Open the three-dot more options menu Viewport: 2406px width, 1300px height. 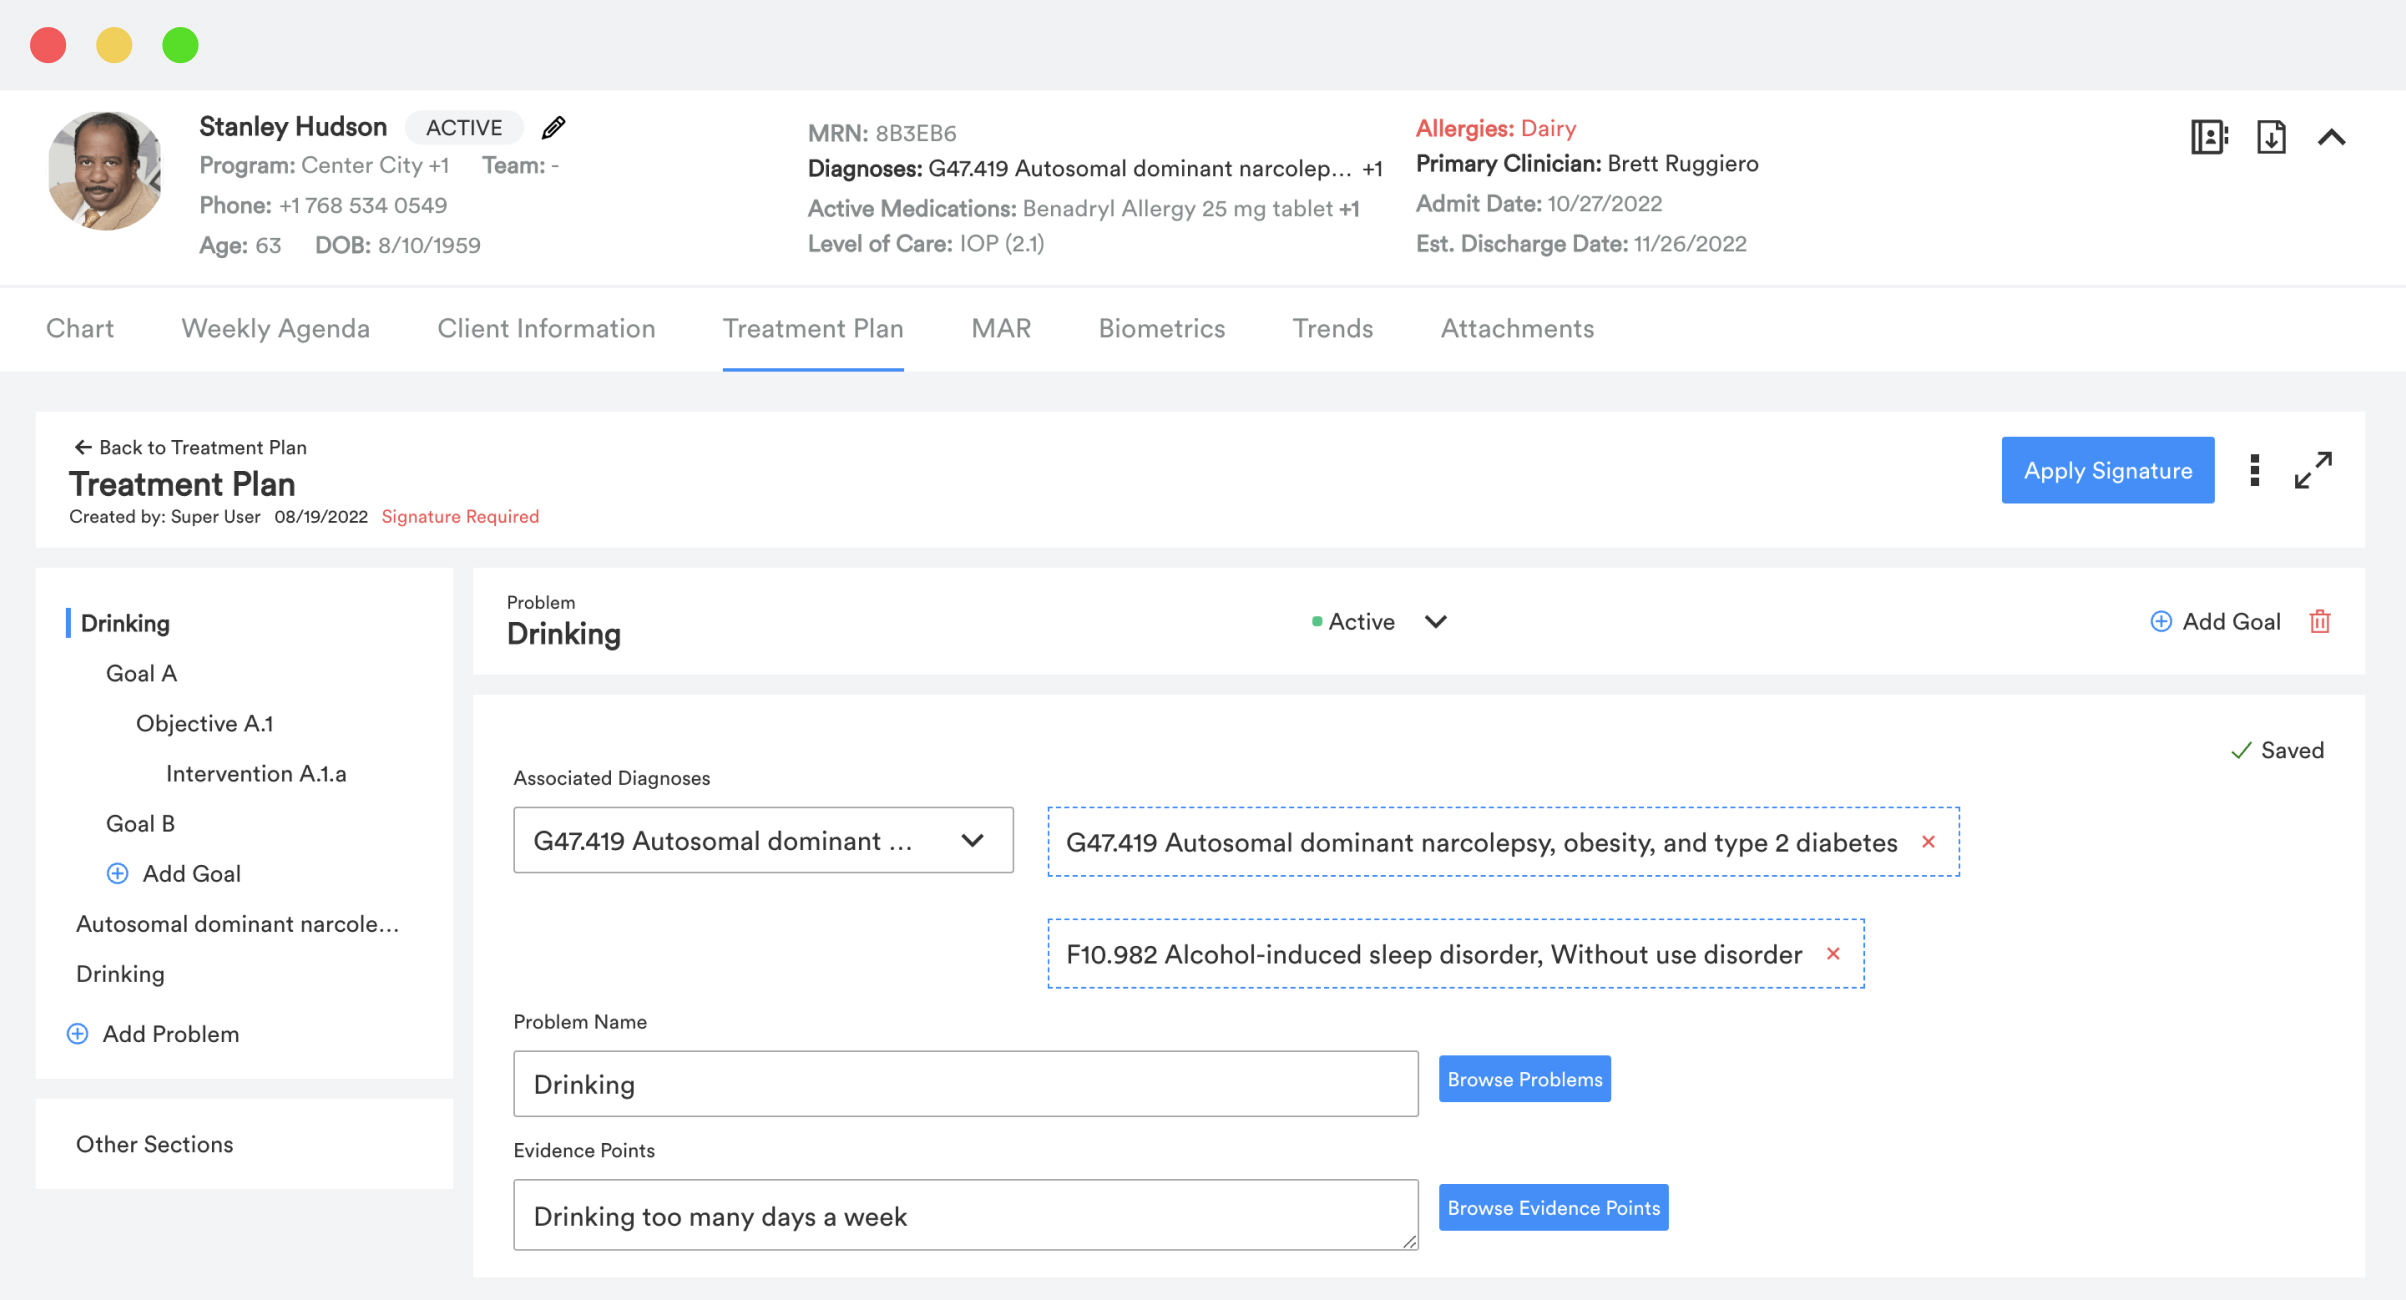2254,470
